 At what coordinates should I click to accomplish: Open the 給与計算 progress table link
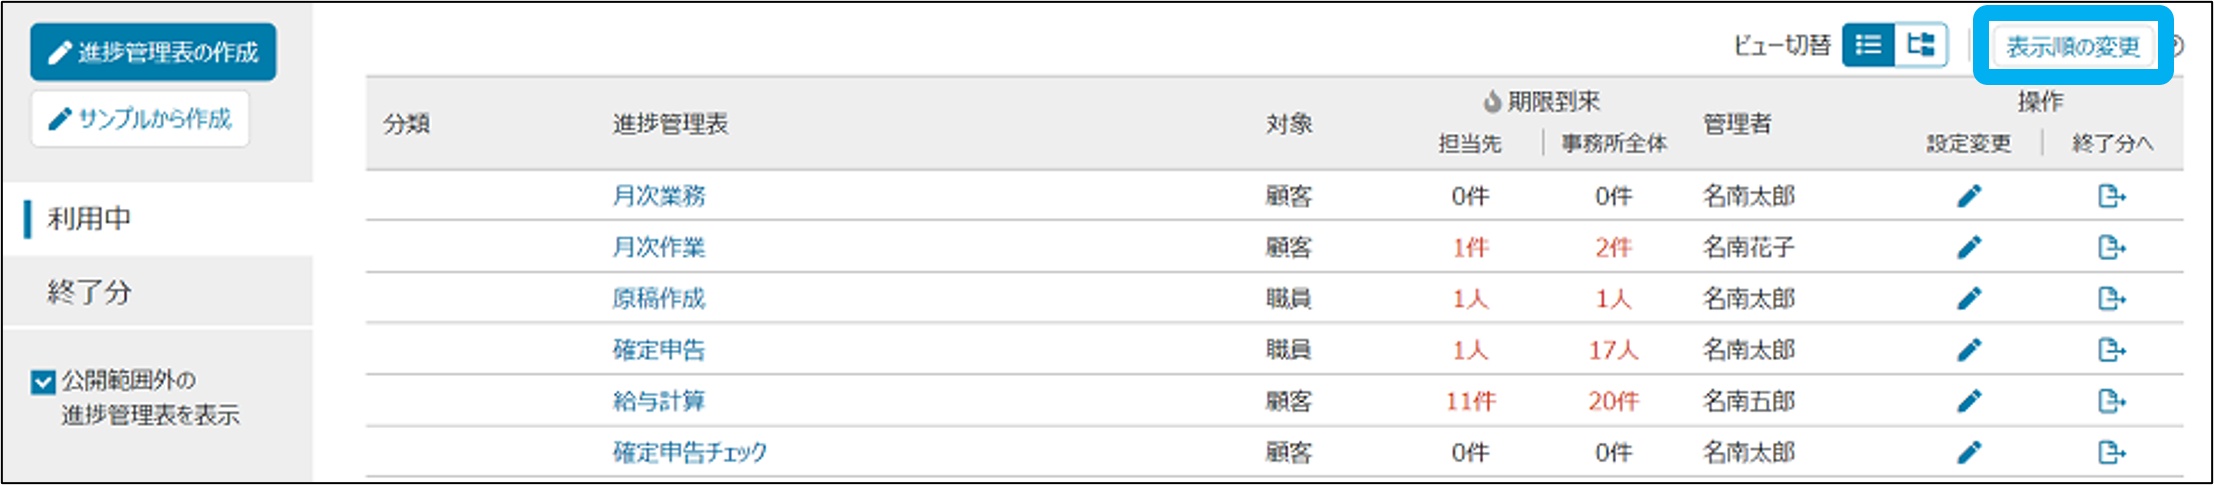point(658,401)
